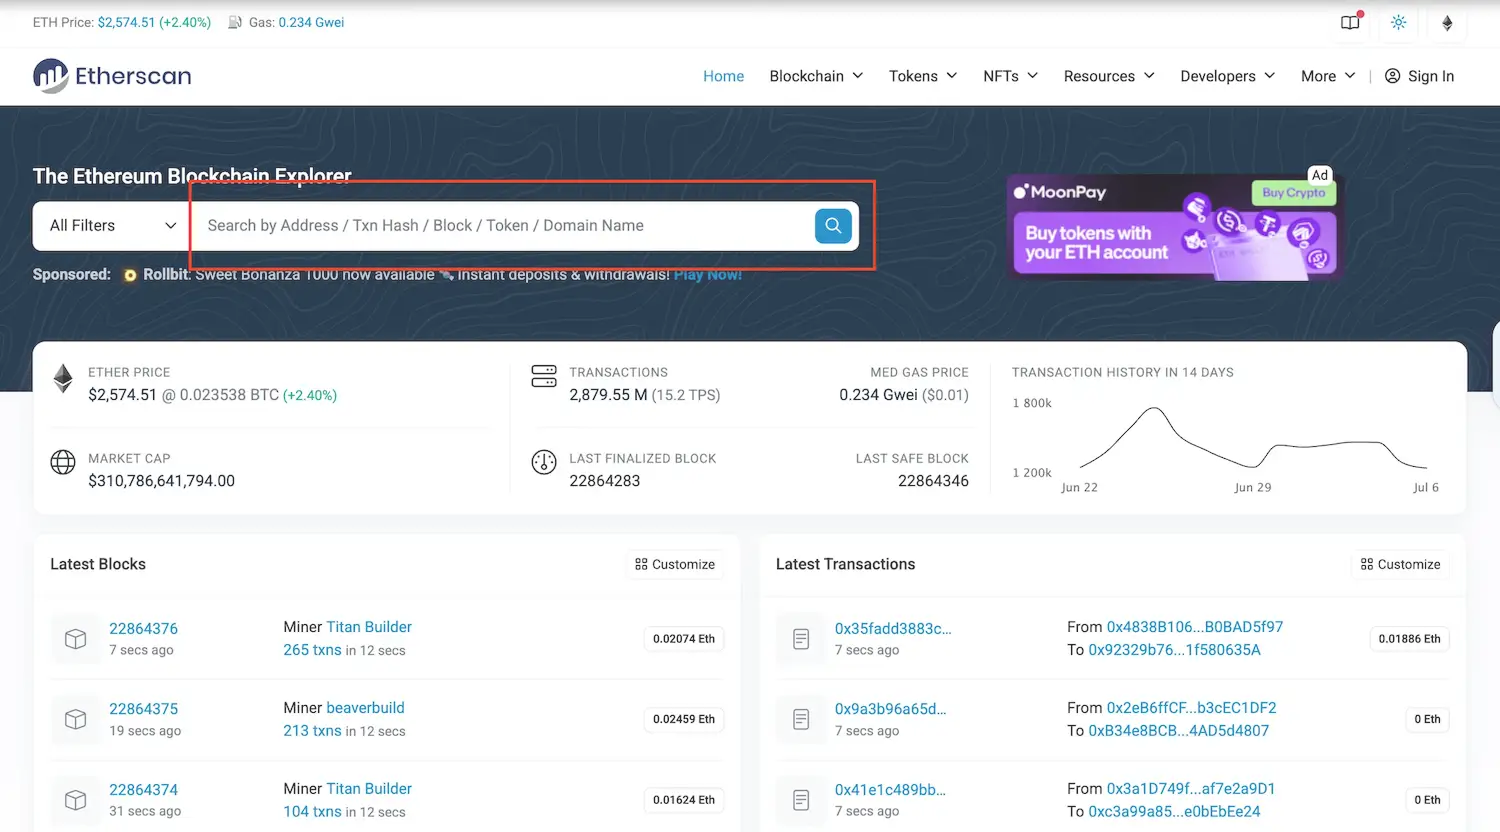Open the search with the magnifier icon

(x=833, y=226)
